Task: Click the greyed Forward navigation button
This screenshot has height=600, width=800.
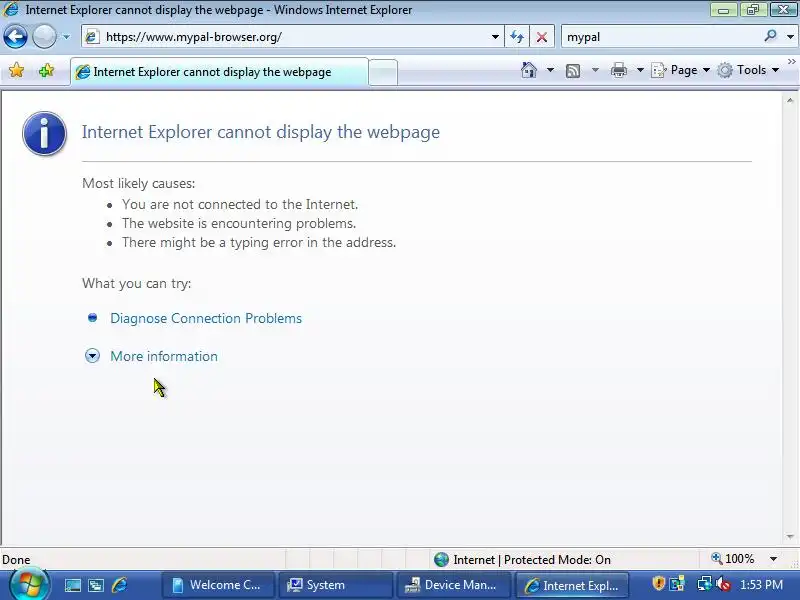Action: [x=44, y=37]
